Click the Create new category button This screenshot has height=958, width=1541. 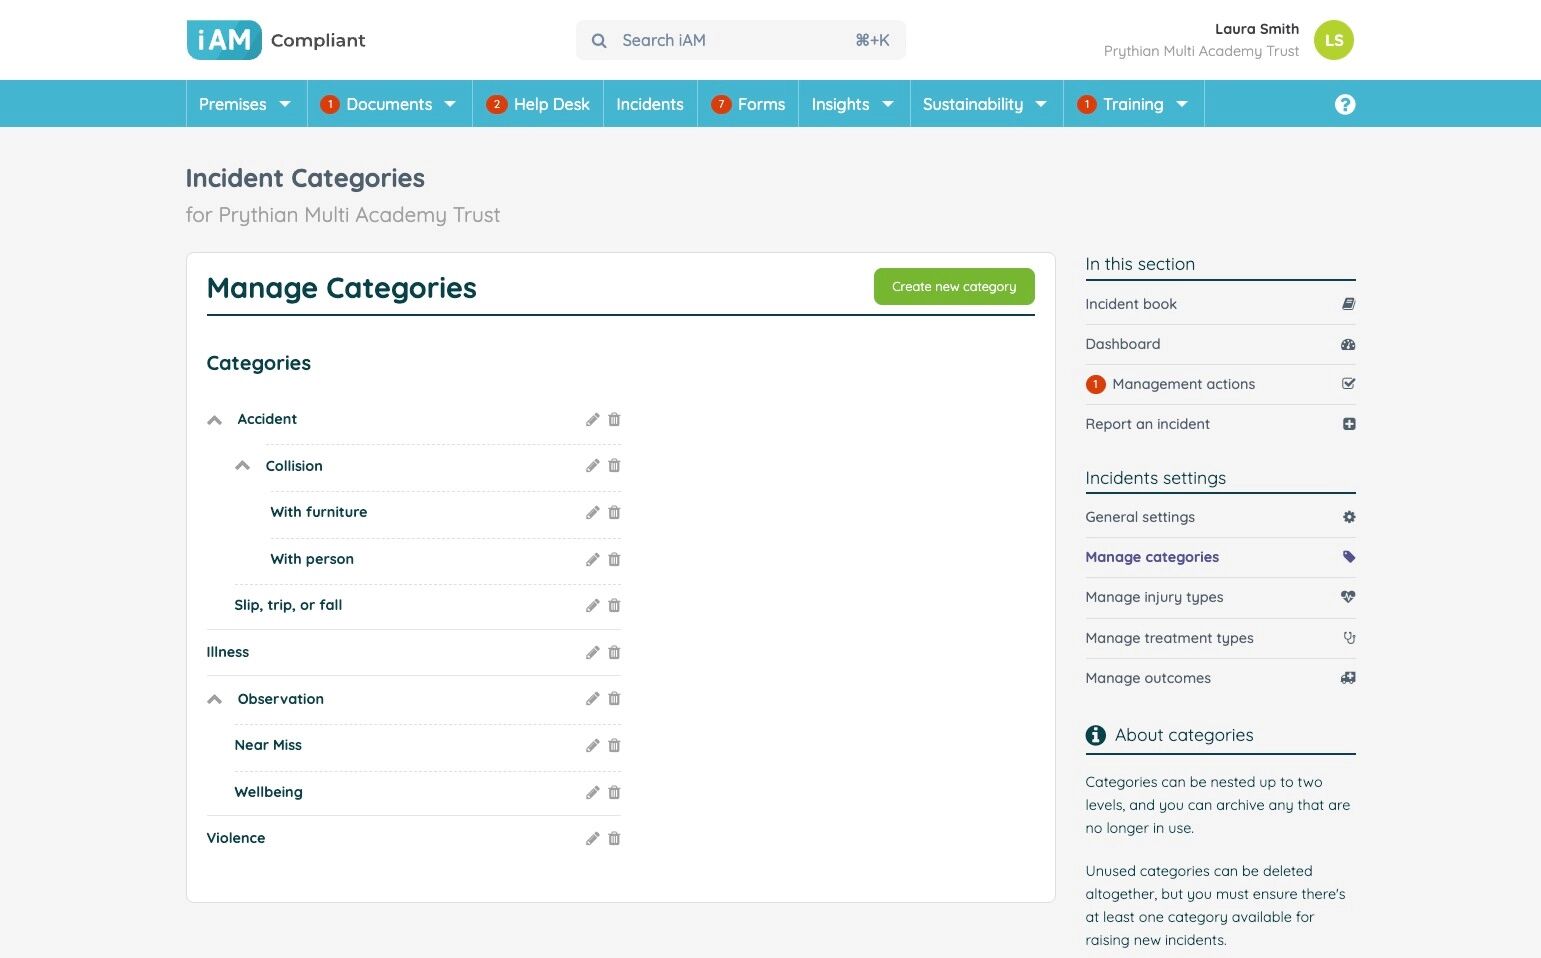(954, 286)
